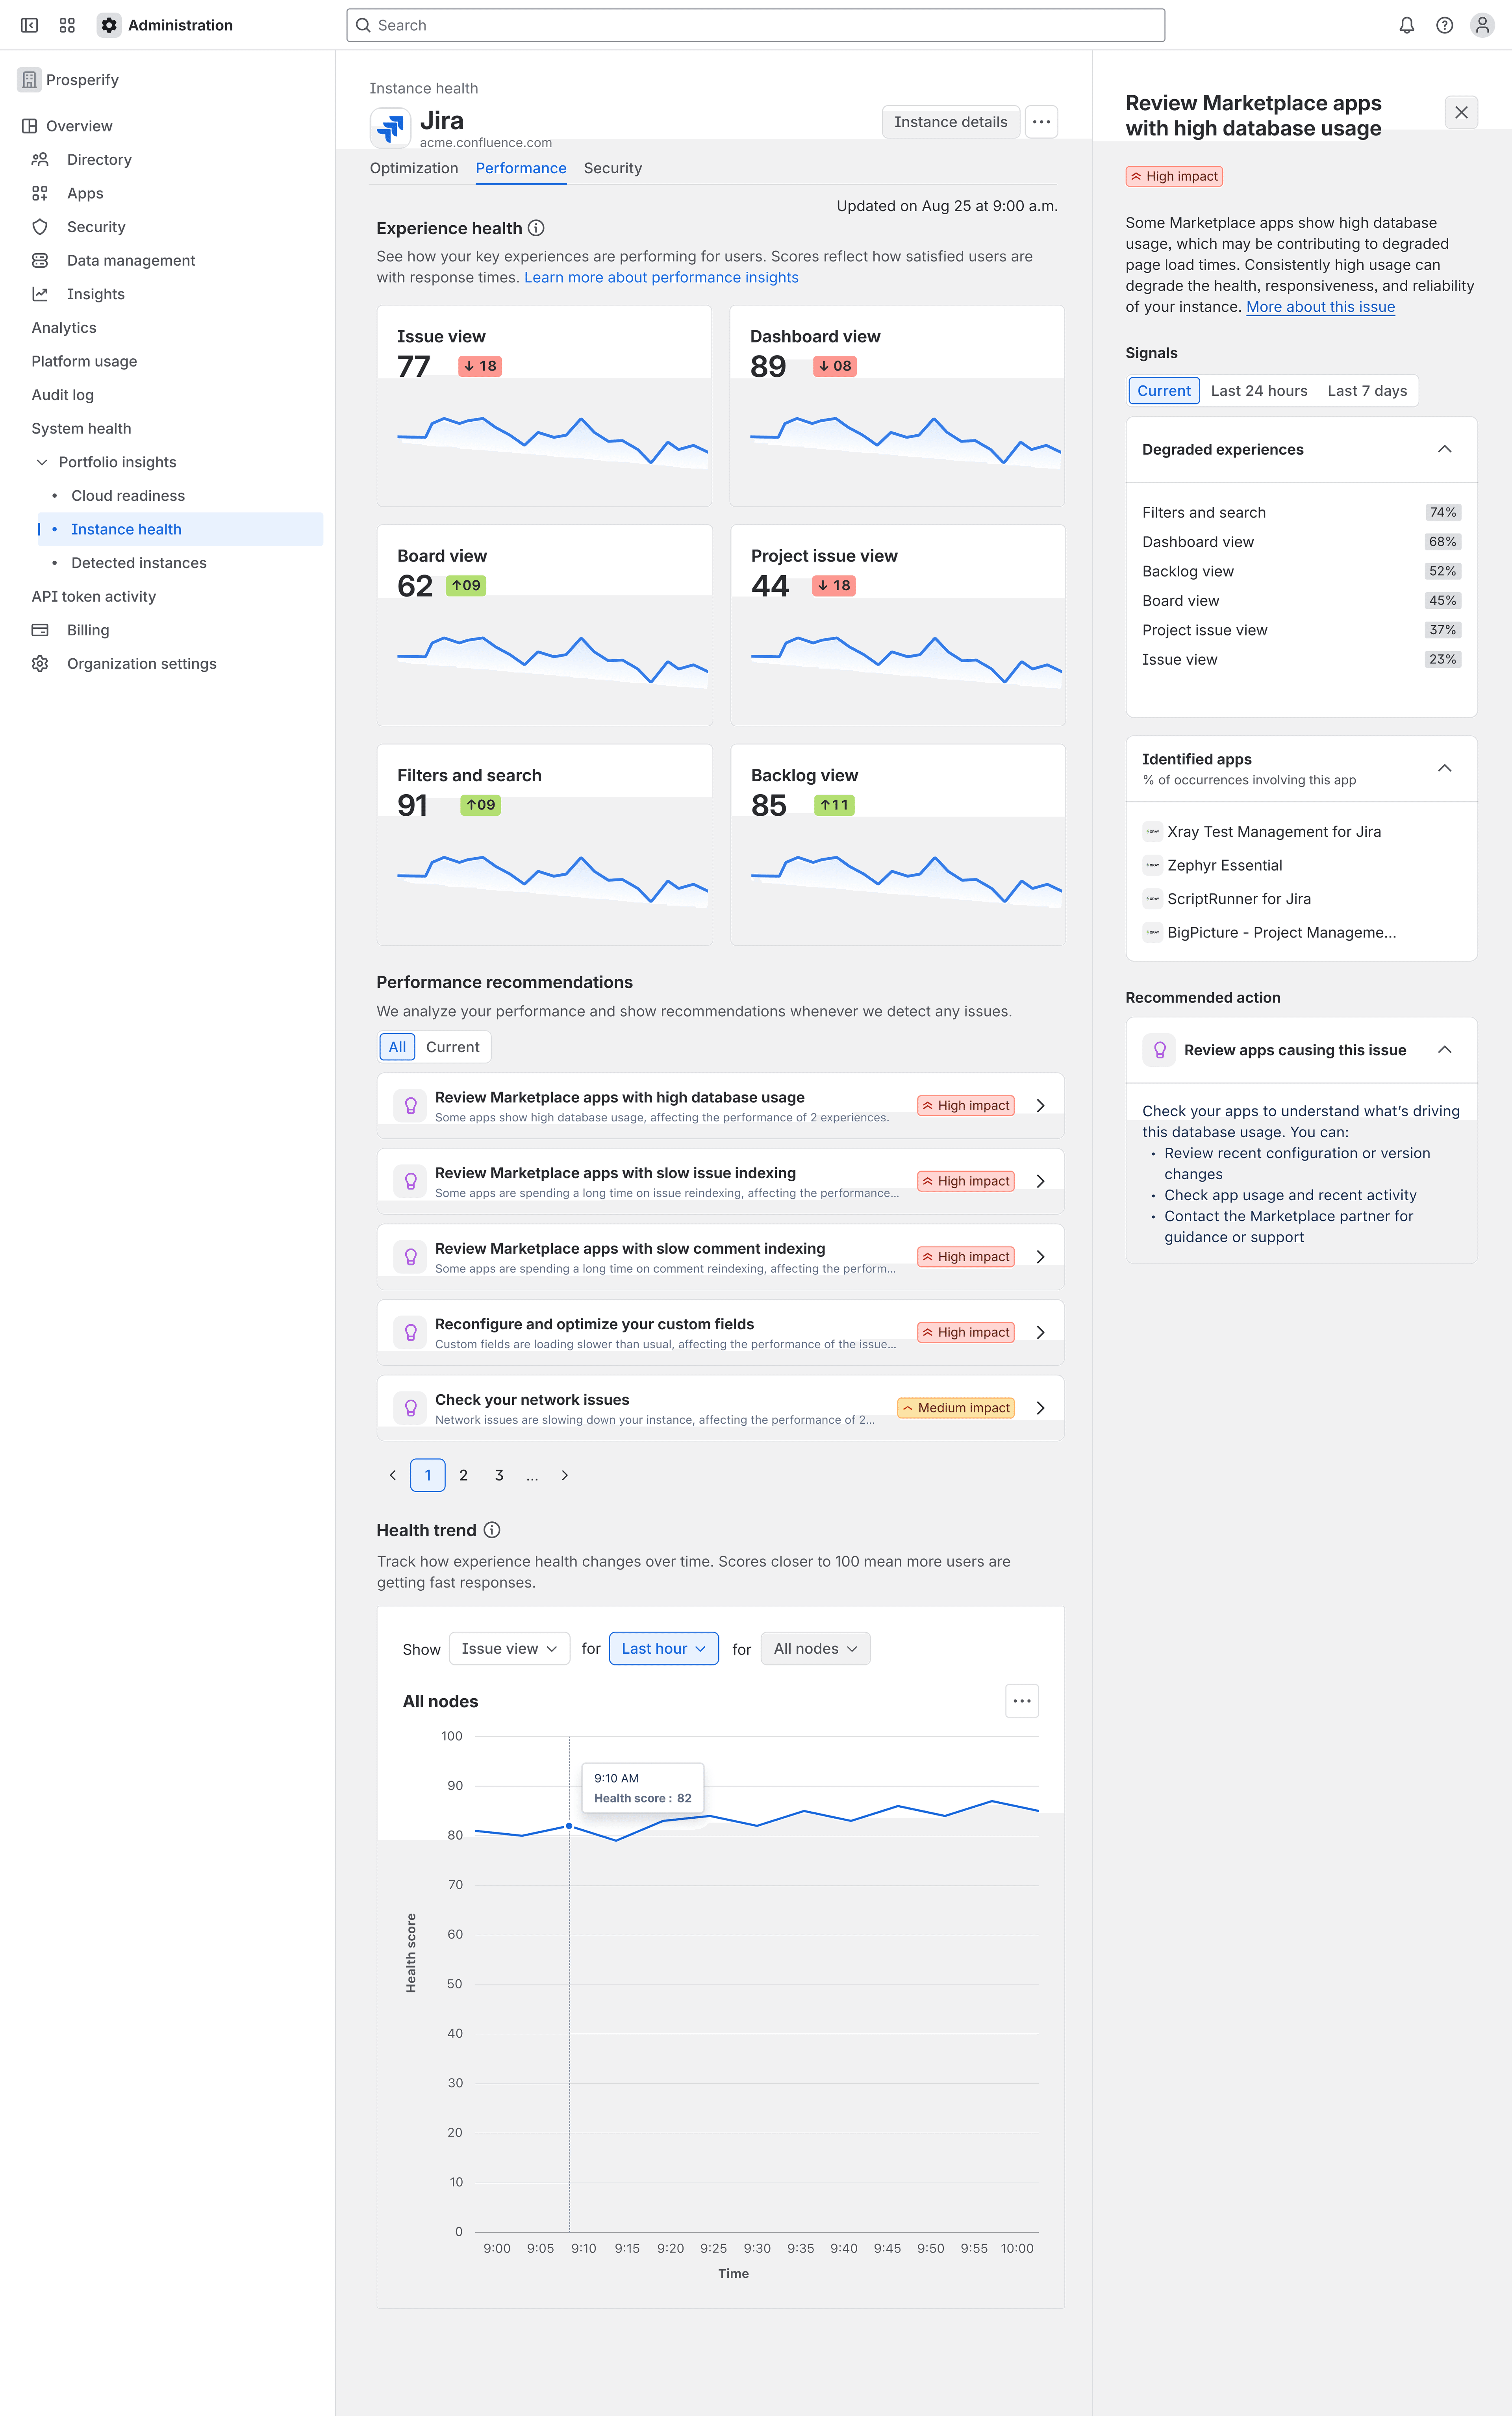
Task: Click the Overview sidebar icon
Action: pos(30,126)
